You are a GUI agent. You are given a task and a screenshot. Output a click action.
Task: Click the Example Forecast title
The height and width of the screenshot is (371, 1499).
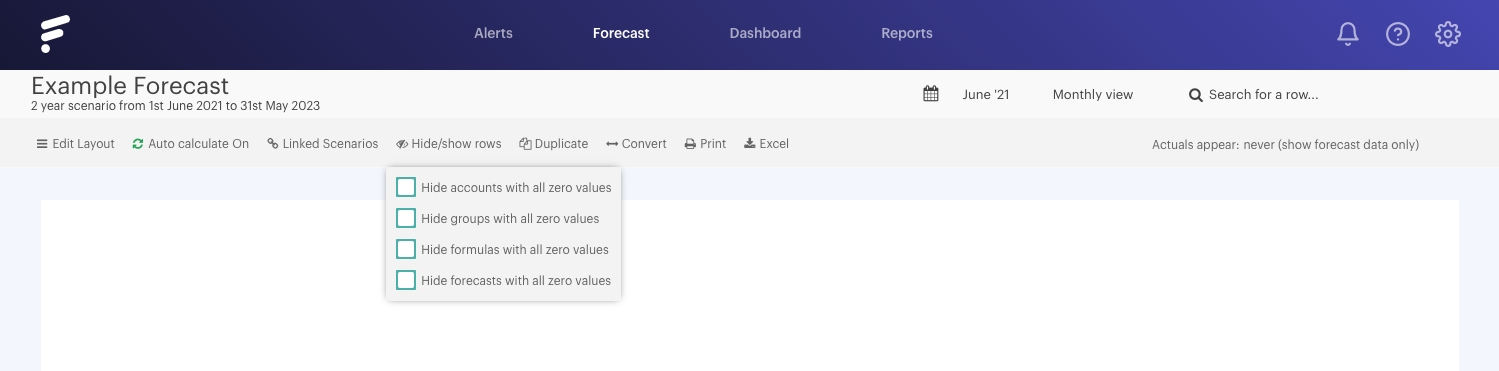point(130,86)
